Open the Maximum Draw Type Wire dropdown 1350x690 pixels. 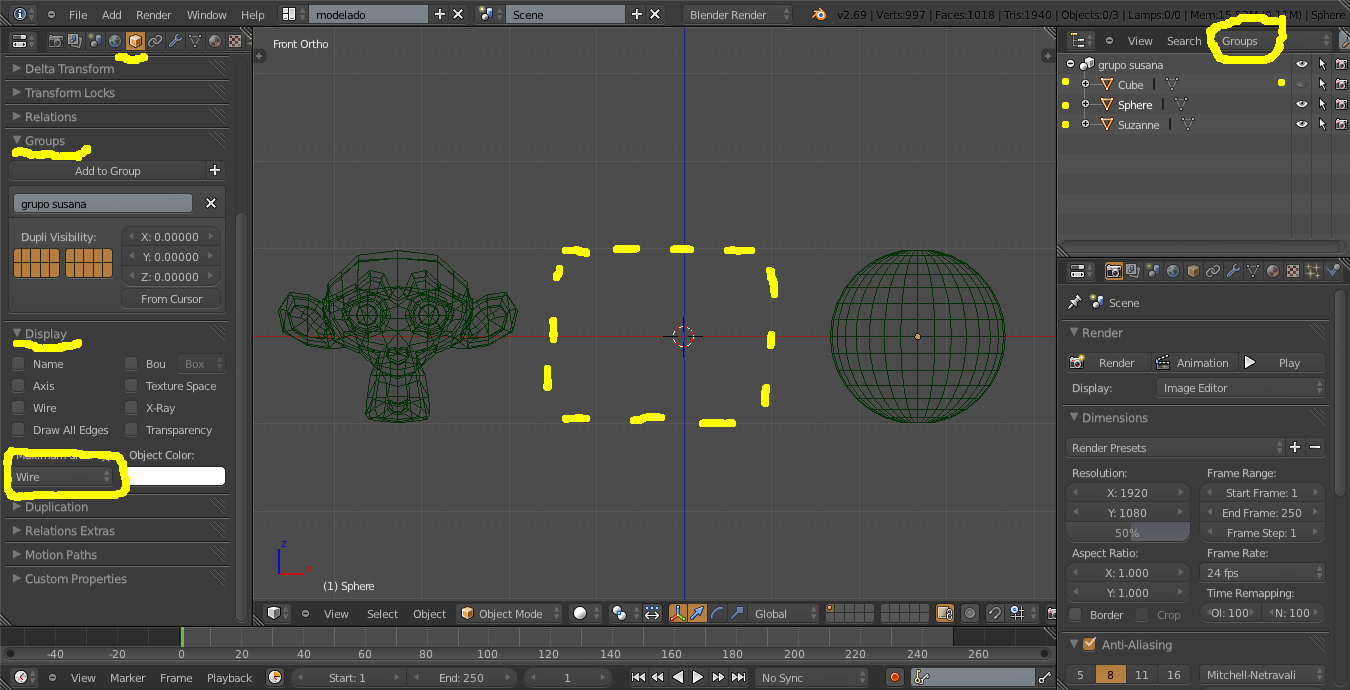click(63, 477)
